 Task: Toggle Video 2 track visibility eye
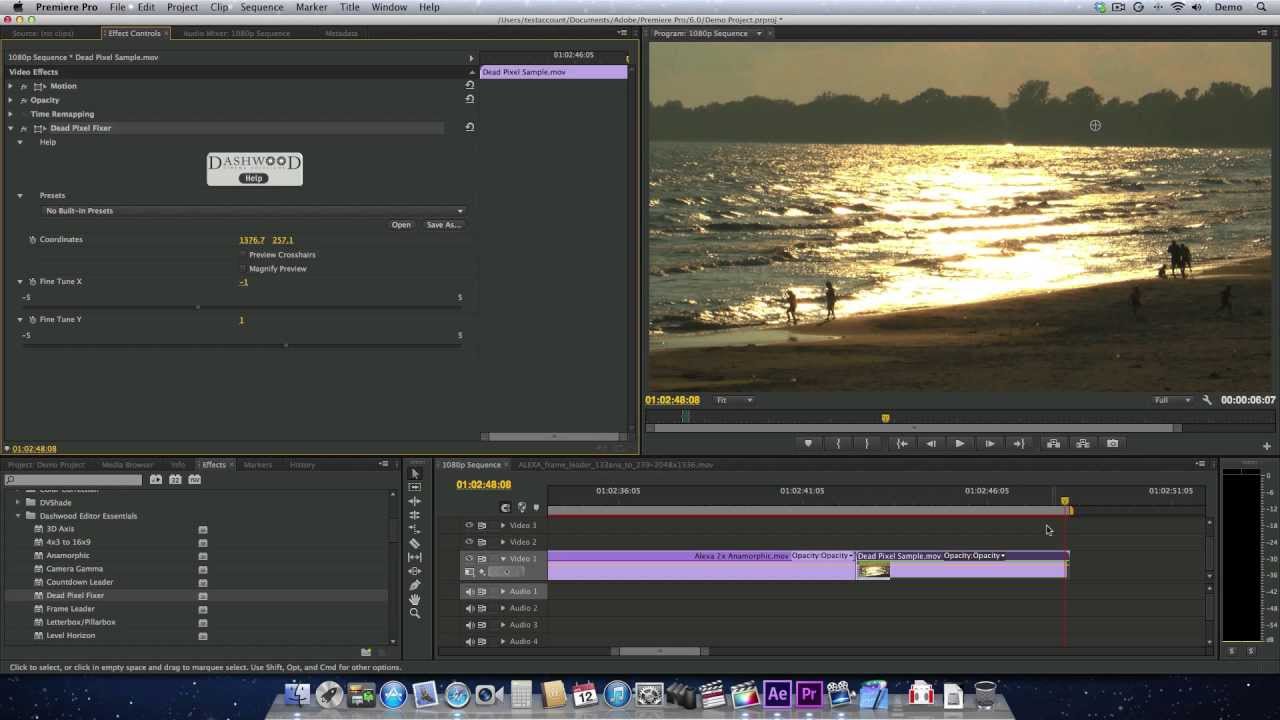(x=469, y=542)
